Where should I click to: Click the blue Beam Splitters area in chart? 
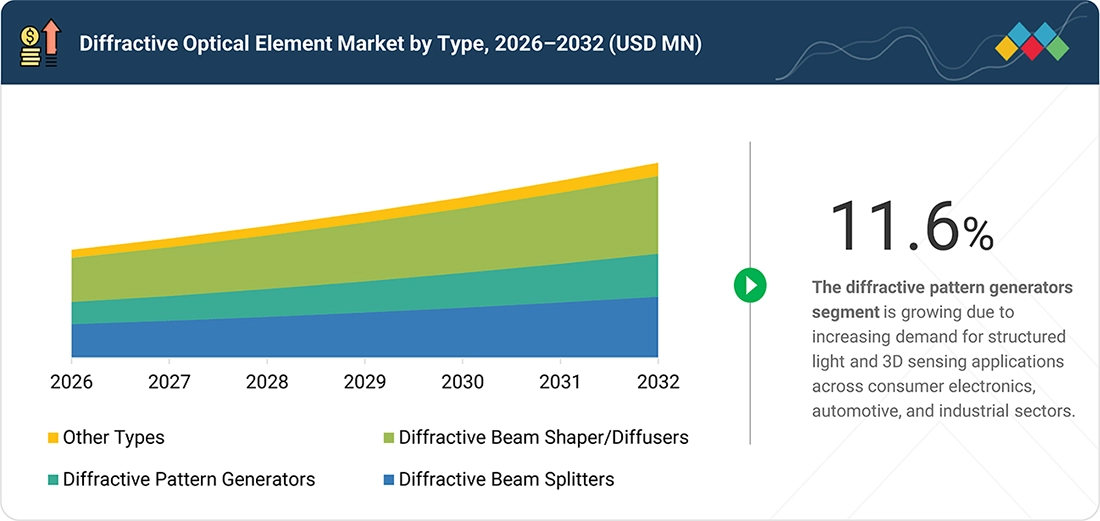pos(365,337)
